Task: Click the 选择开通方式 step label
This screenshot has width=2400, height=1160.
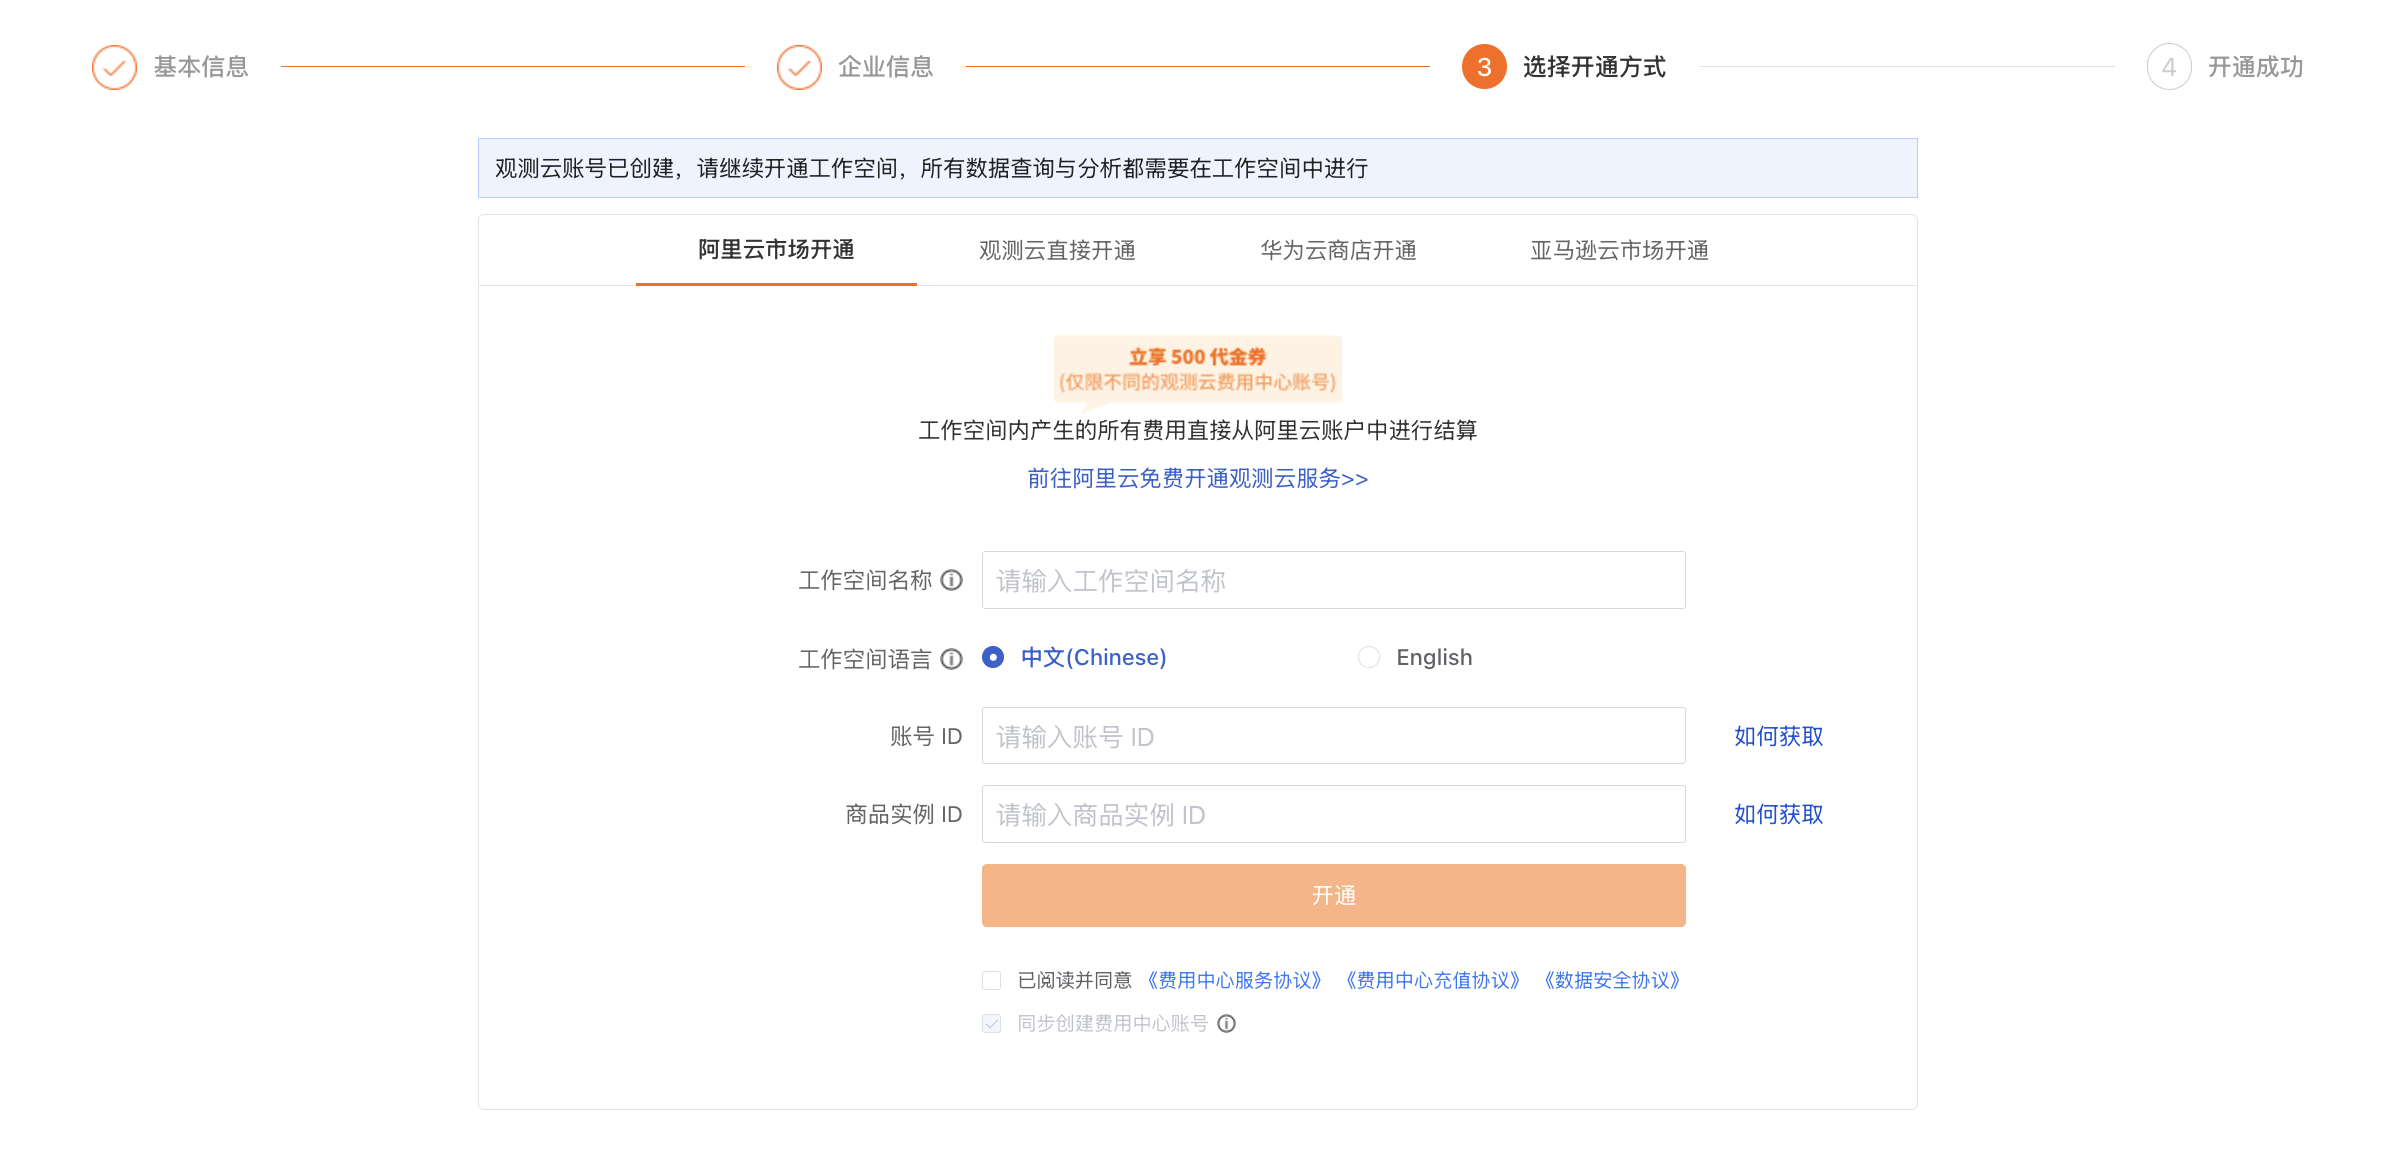Action: click(x=1594, y=67)
